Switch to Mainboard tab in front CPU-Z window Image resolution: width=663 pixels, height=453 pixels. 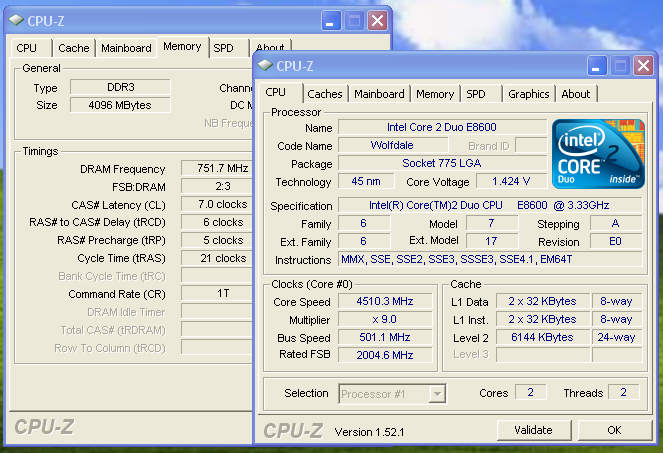click(379, 94)
